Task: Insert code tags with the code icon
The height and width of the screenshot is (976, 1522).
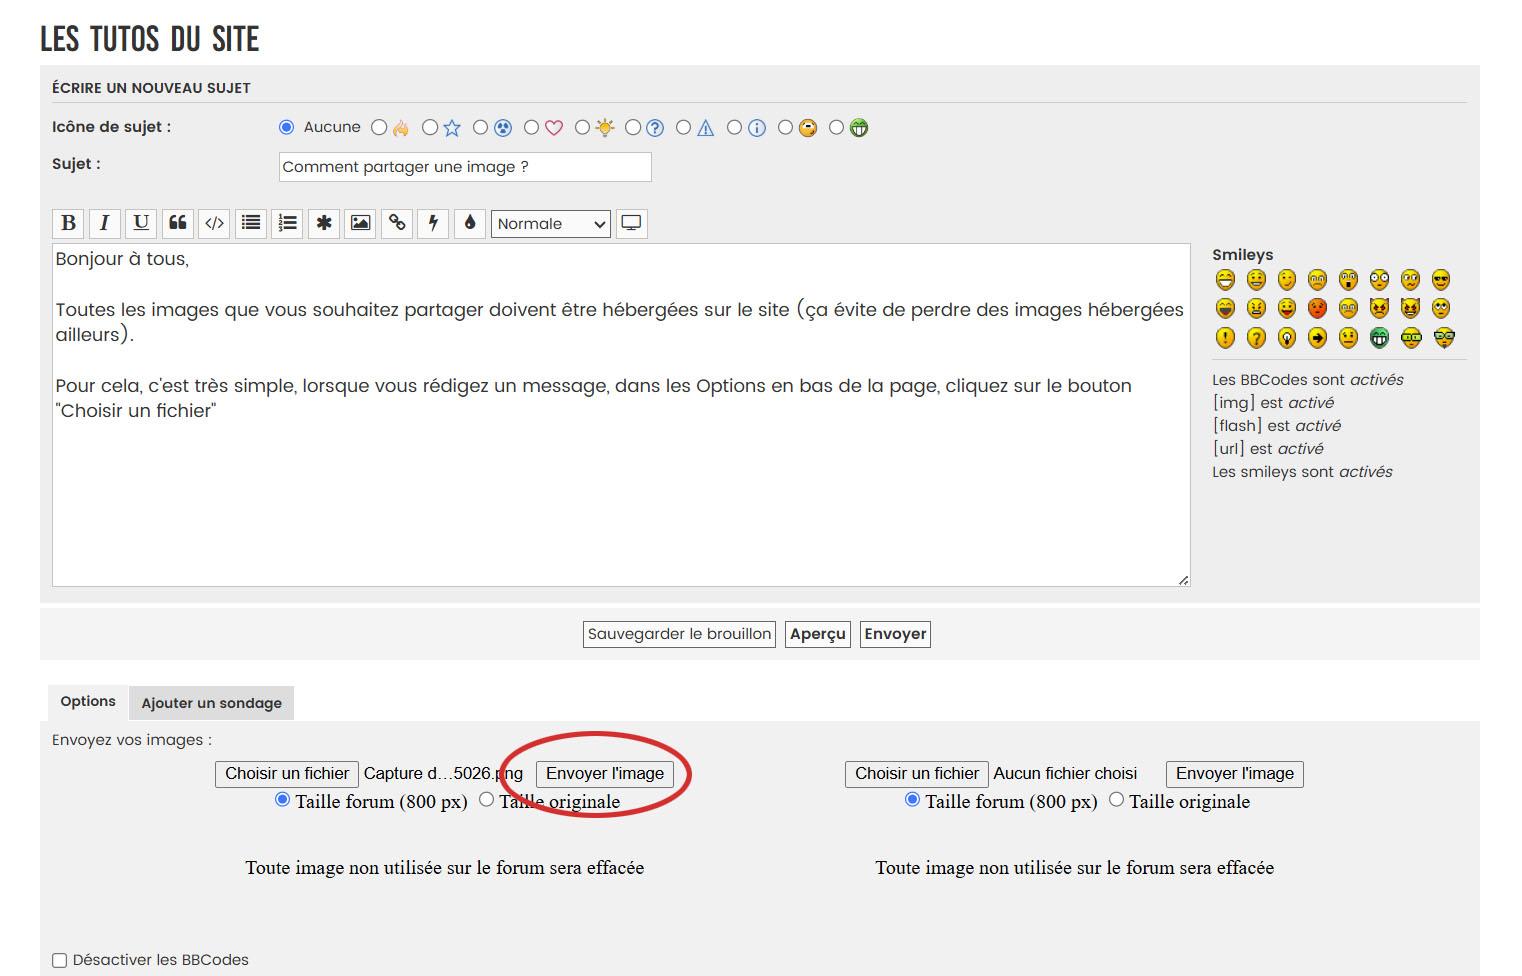Action: click(x=214, y=223)
